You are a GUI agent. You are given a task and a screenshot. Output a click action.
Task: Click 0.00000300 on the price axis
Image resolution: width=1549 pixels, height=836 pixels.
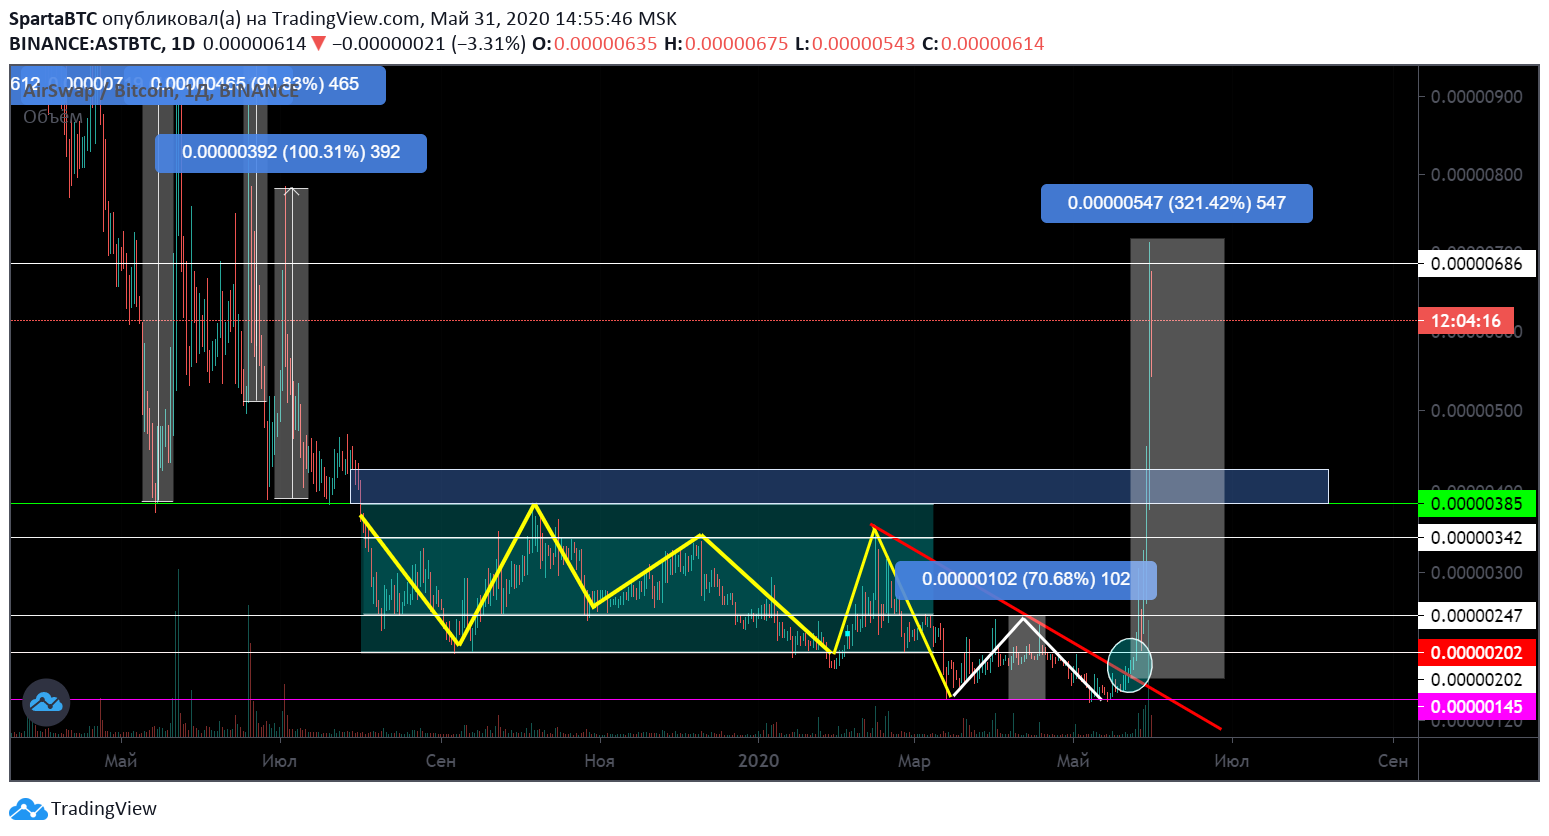pos(1476,573)
